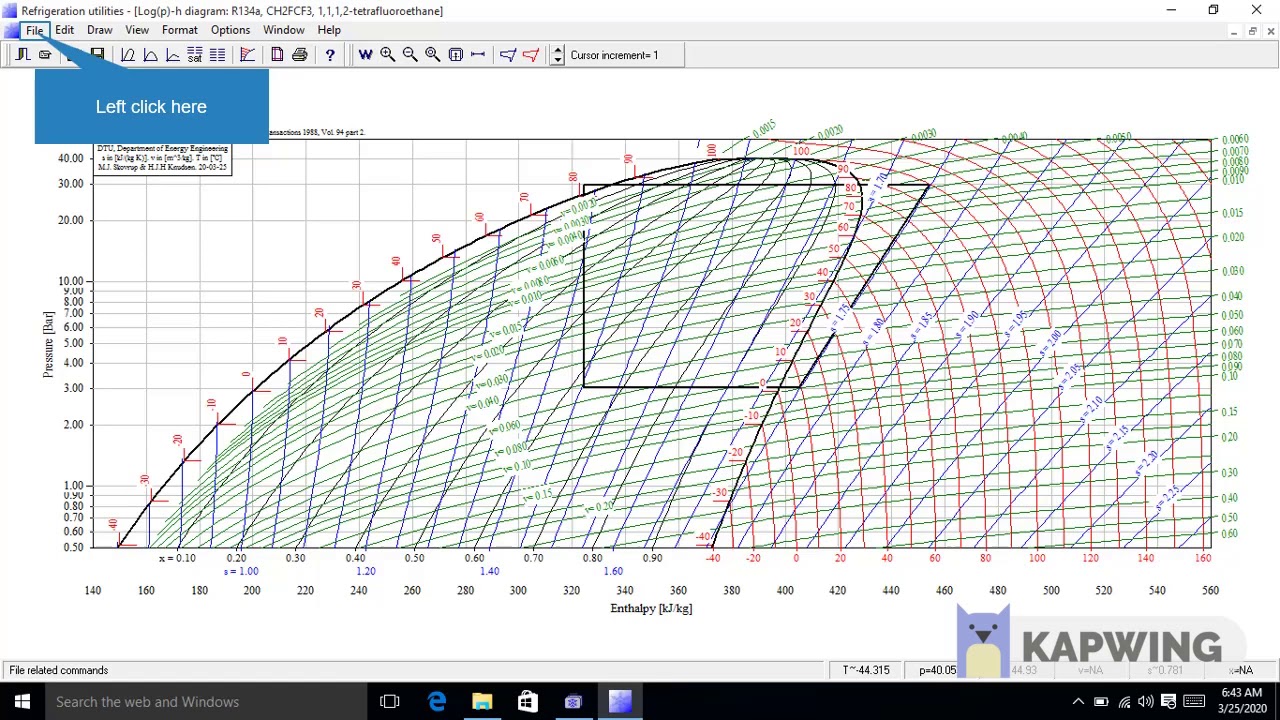Click the save floppy disk icon
Viewport: 1280px width, 720px height.
(x=97, y=55)
